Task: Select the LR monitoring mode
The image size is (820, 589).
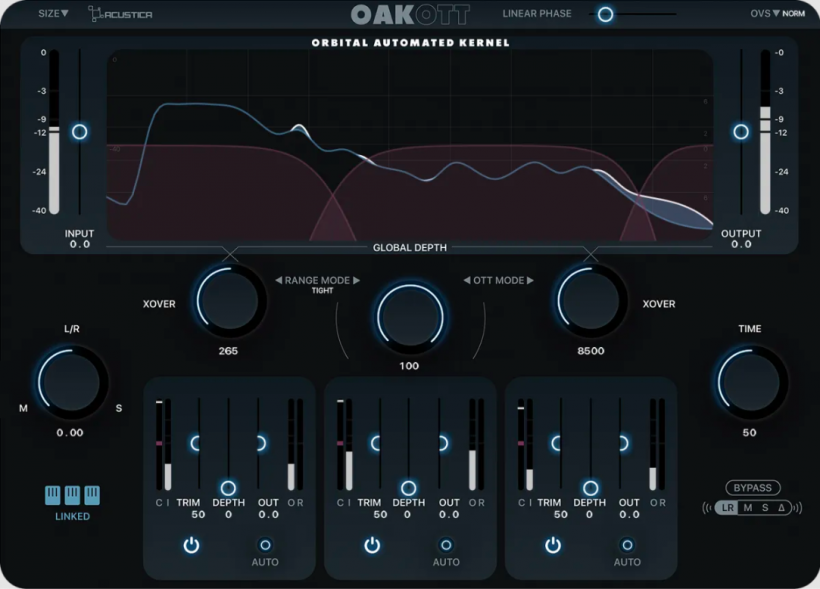Action: (x=727, y=507)
